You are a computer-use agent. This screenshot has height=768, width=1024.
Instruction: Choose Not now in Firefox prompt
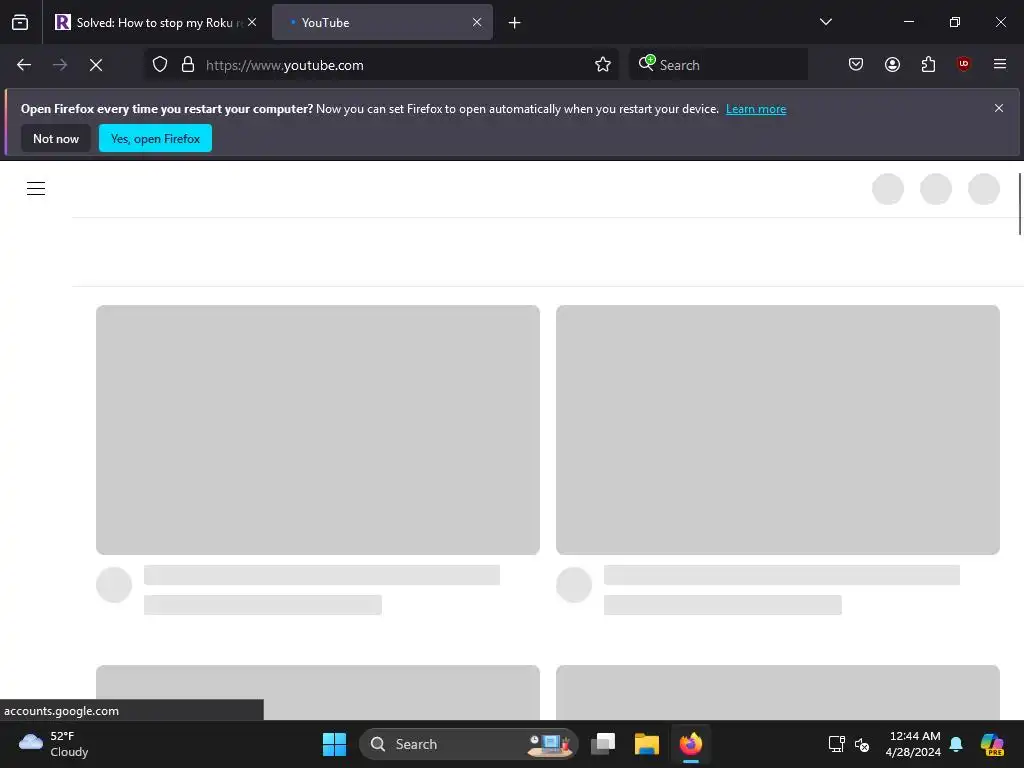(x=56, y=138)
